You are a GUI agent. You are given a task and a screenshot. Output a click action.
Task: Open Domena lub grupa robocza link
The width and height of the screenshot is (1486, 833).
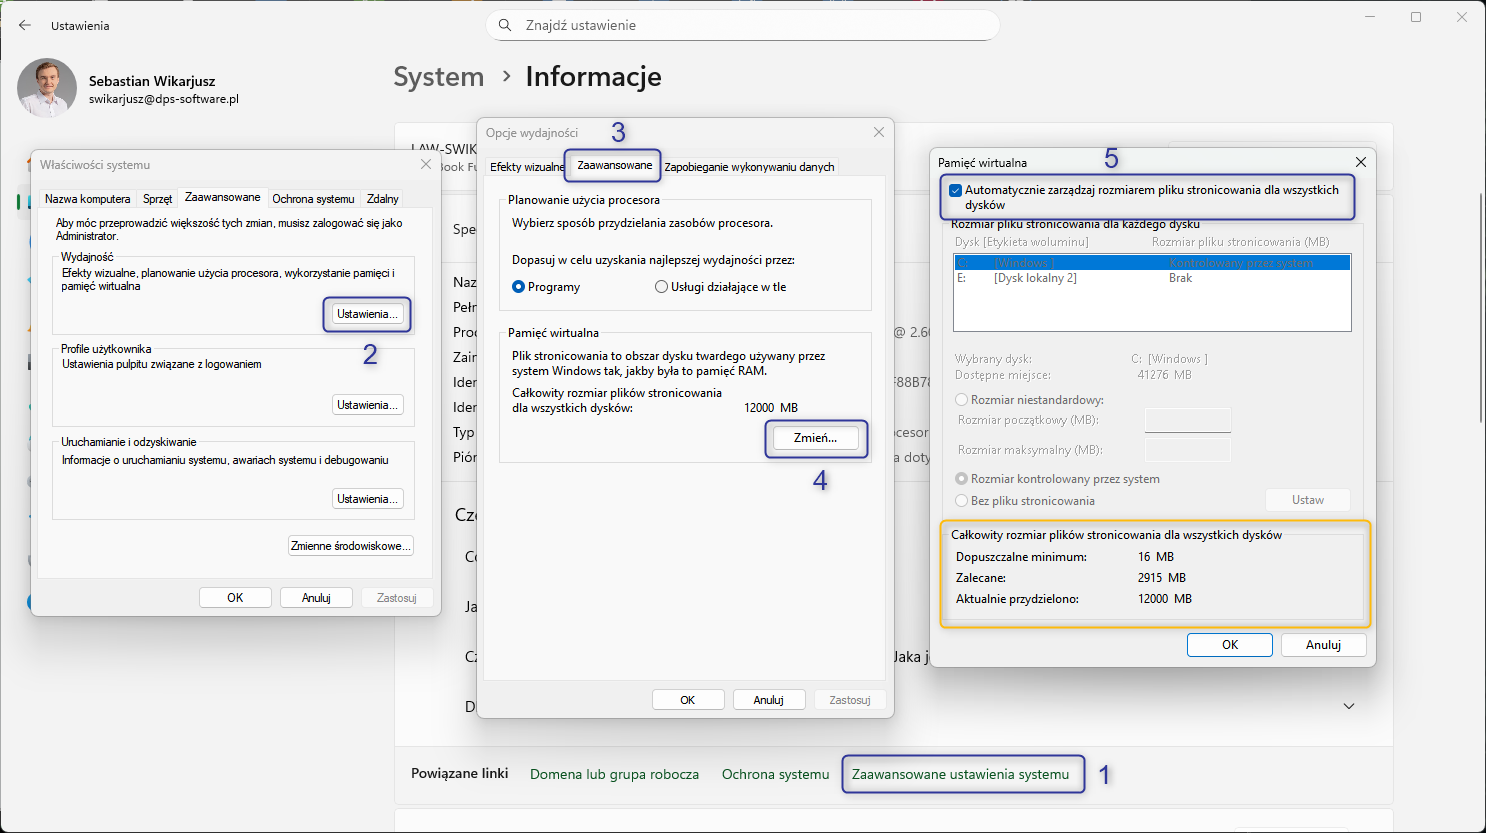pos(614,774)
